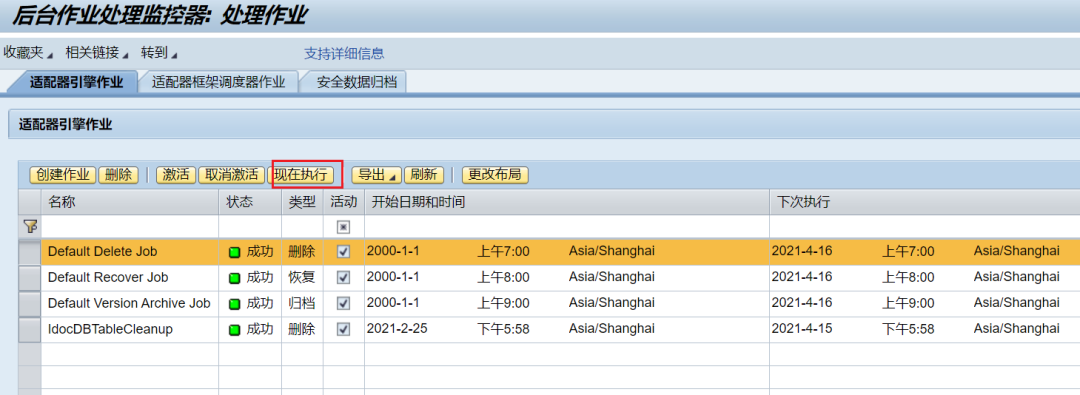
Task: Click the 'Default Recover Job' name cell
Action: 130,278
